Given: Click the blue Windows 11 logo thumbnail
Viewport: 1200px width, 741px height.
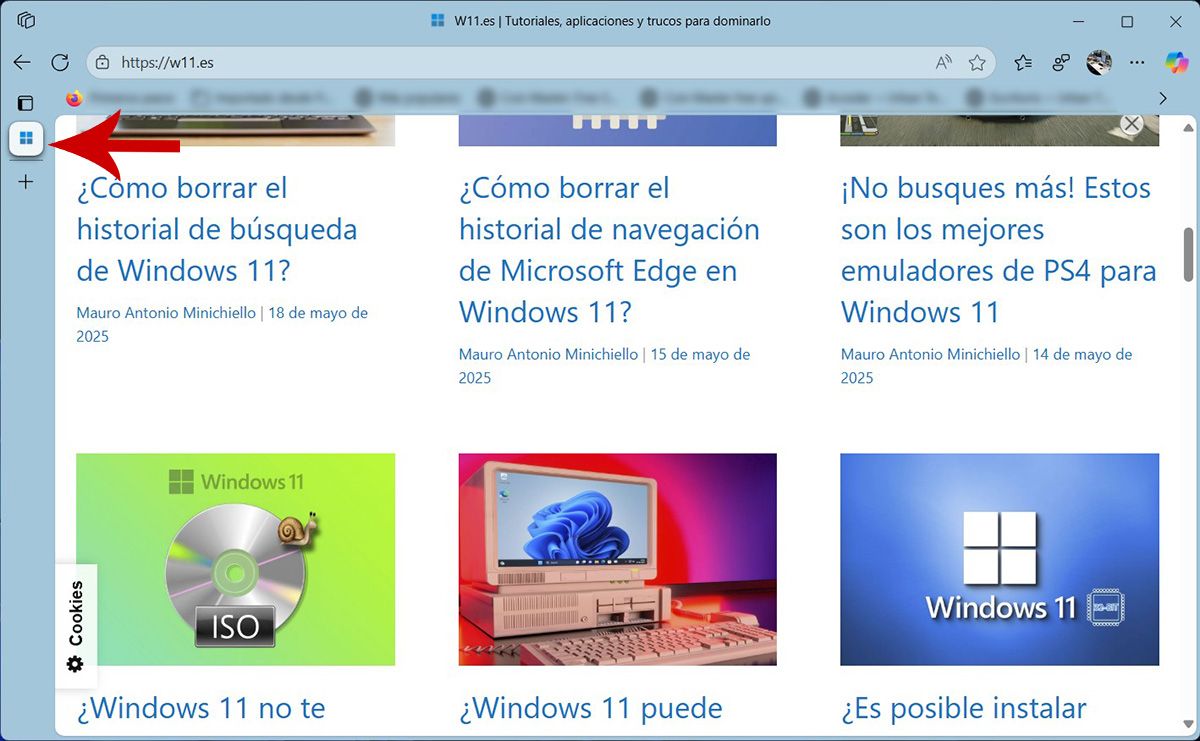Looking at the screenshot, I should [999, 559].
